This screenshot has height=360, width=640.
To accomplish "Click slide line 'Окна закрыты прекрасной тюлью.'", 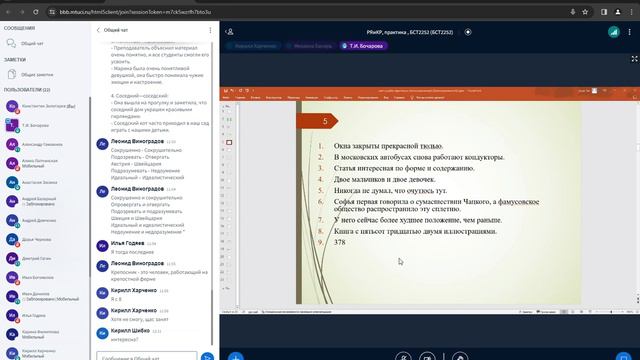I will 388,146.
